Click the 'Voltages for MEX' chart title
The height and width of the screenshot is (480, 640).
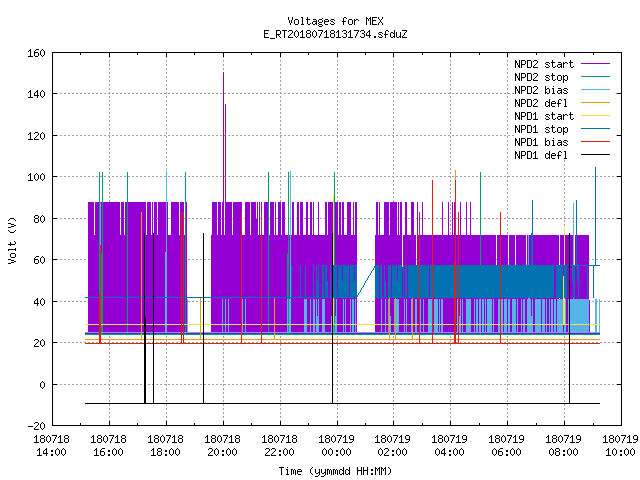[335, 21]
